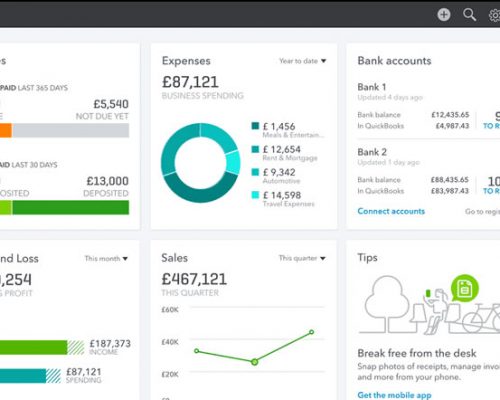The height and width of the screenshot is (400, 500).
Task: Click the £13,000 deposited amount
Action: pos(108,181)
